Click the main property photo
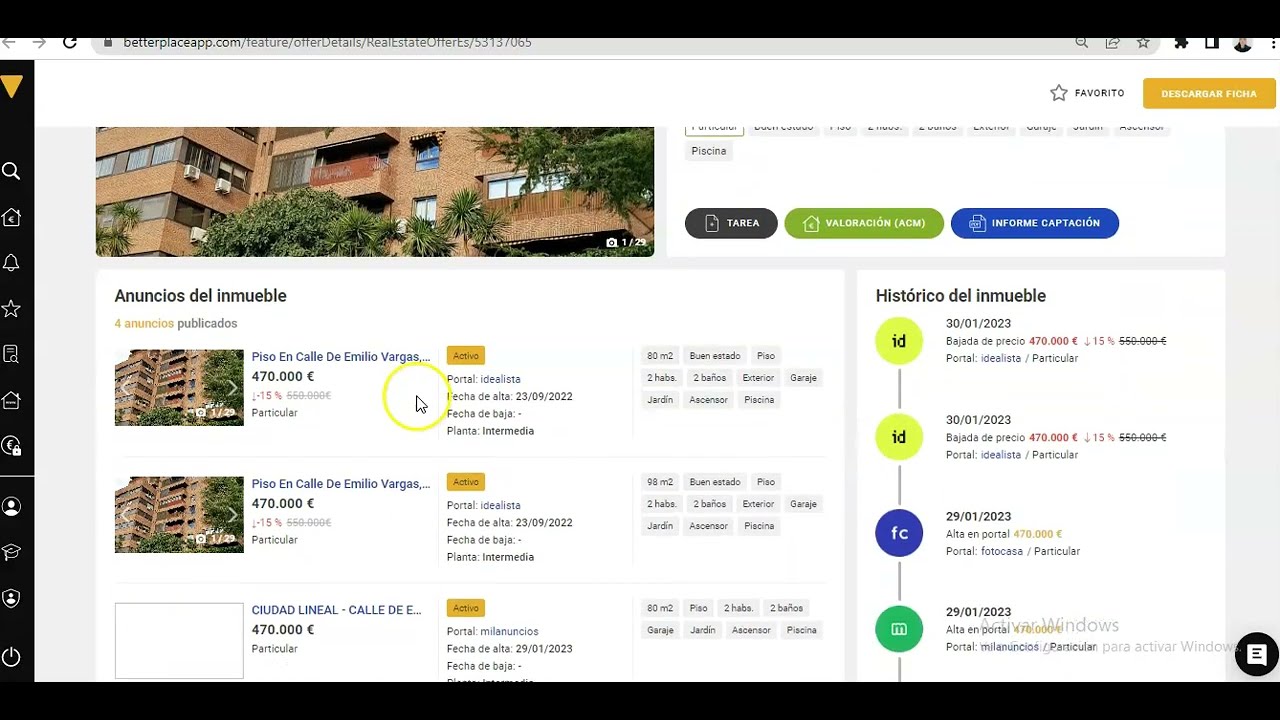This screenshot has width=1280, height=720. click(x=375, y=192)
